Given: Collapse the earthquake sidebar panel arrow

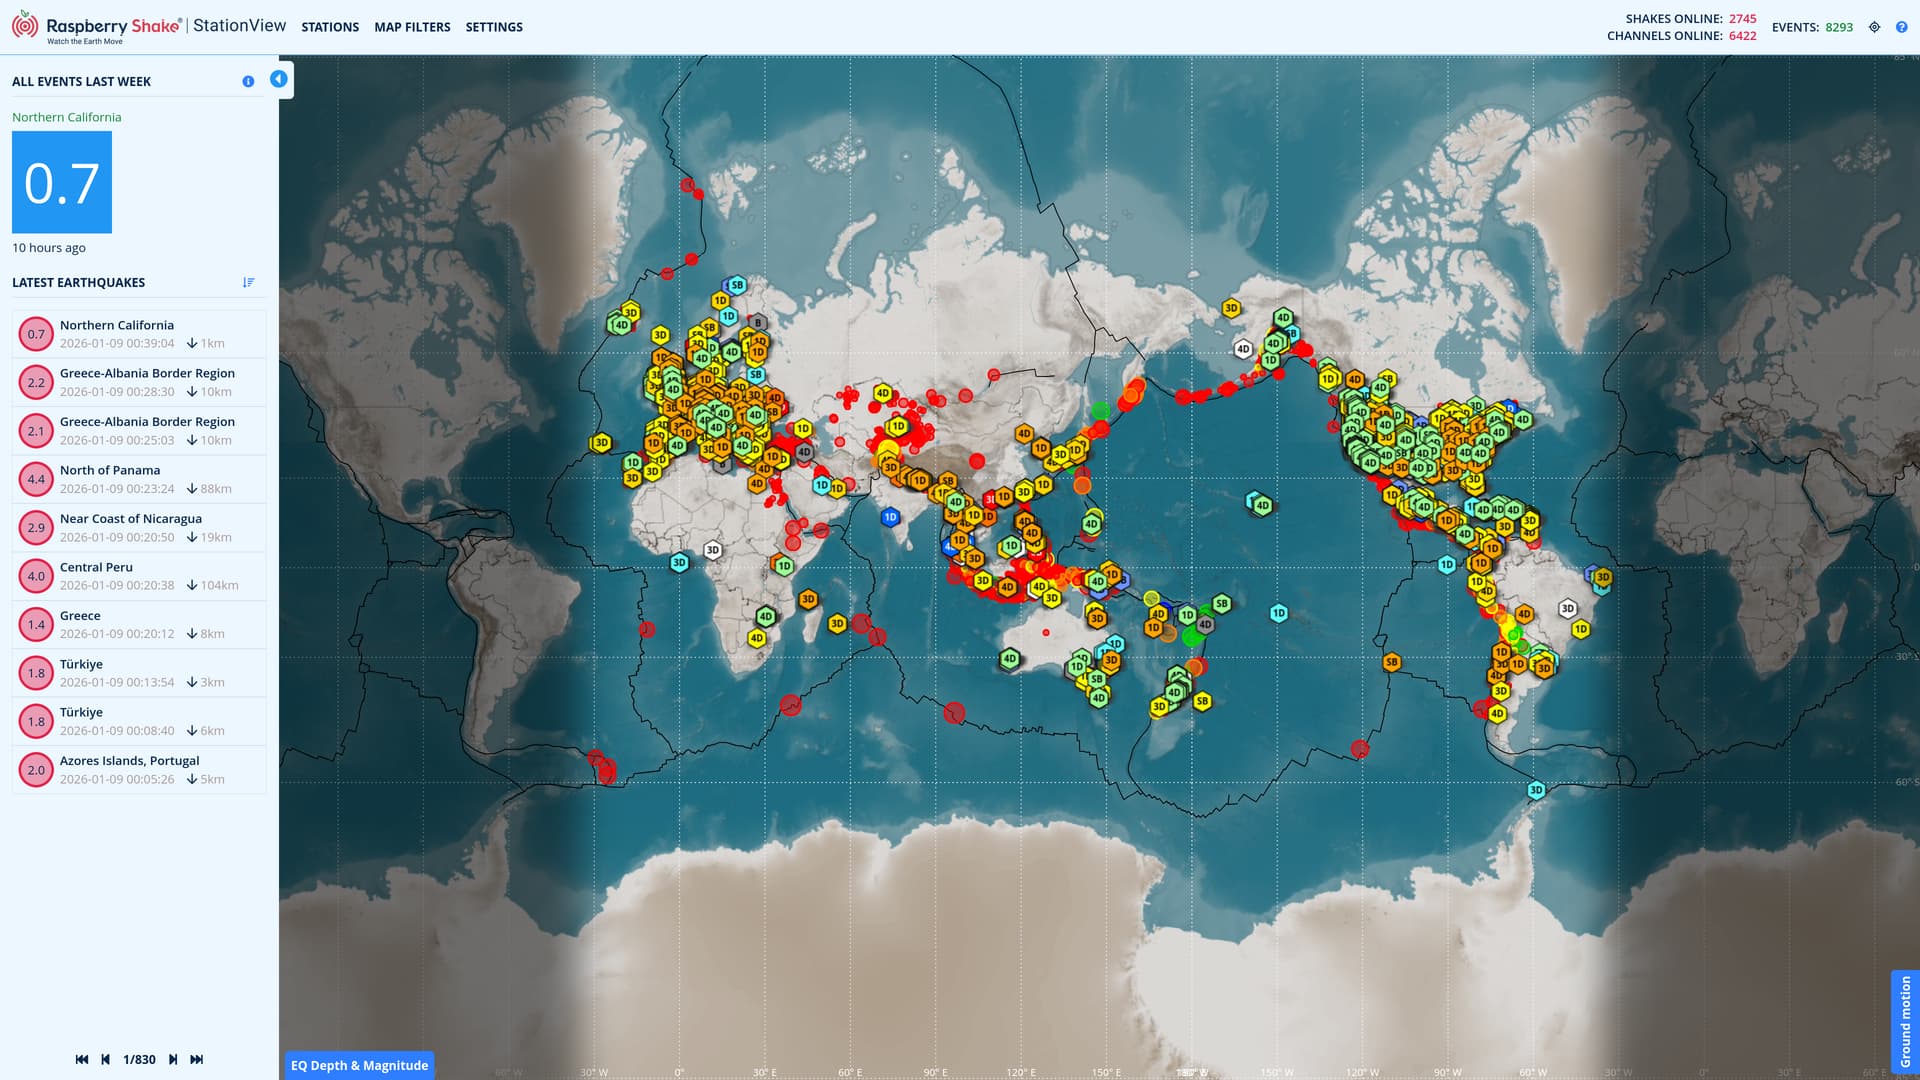Looking at the screenshot, I should click(x=279, y=79).
